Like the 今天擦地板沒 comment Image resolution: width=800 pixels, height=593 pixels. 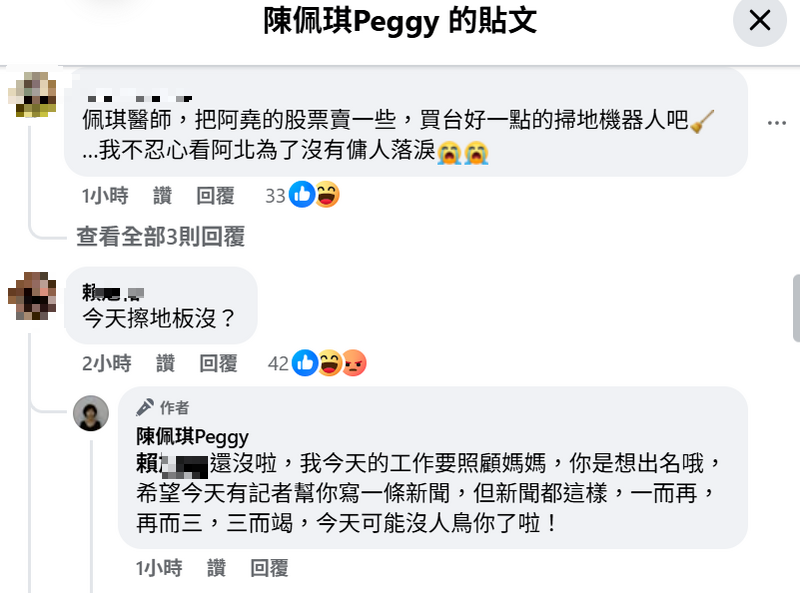coord(165,363)
